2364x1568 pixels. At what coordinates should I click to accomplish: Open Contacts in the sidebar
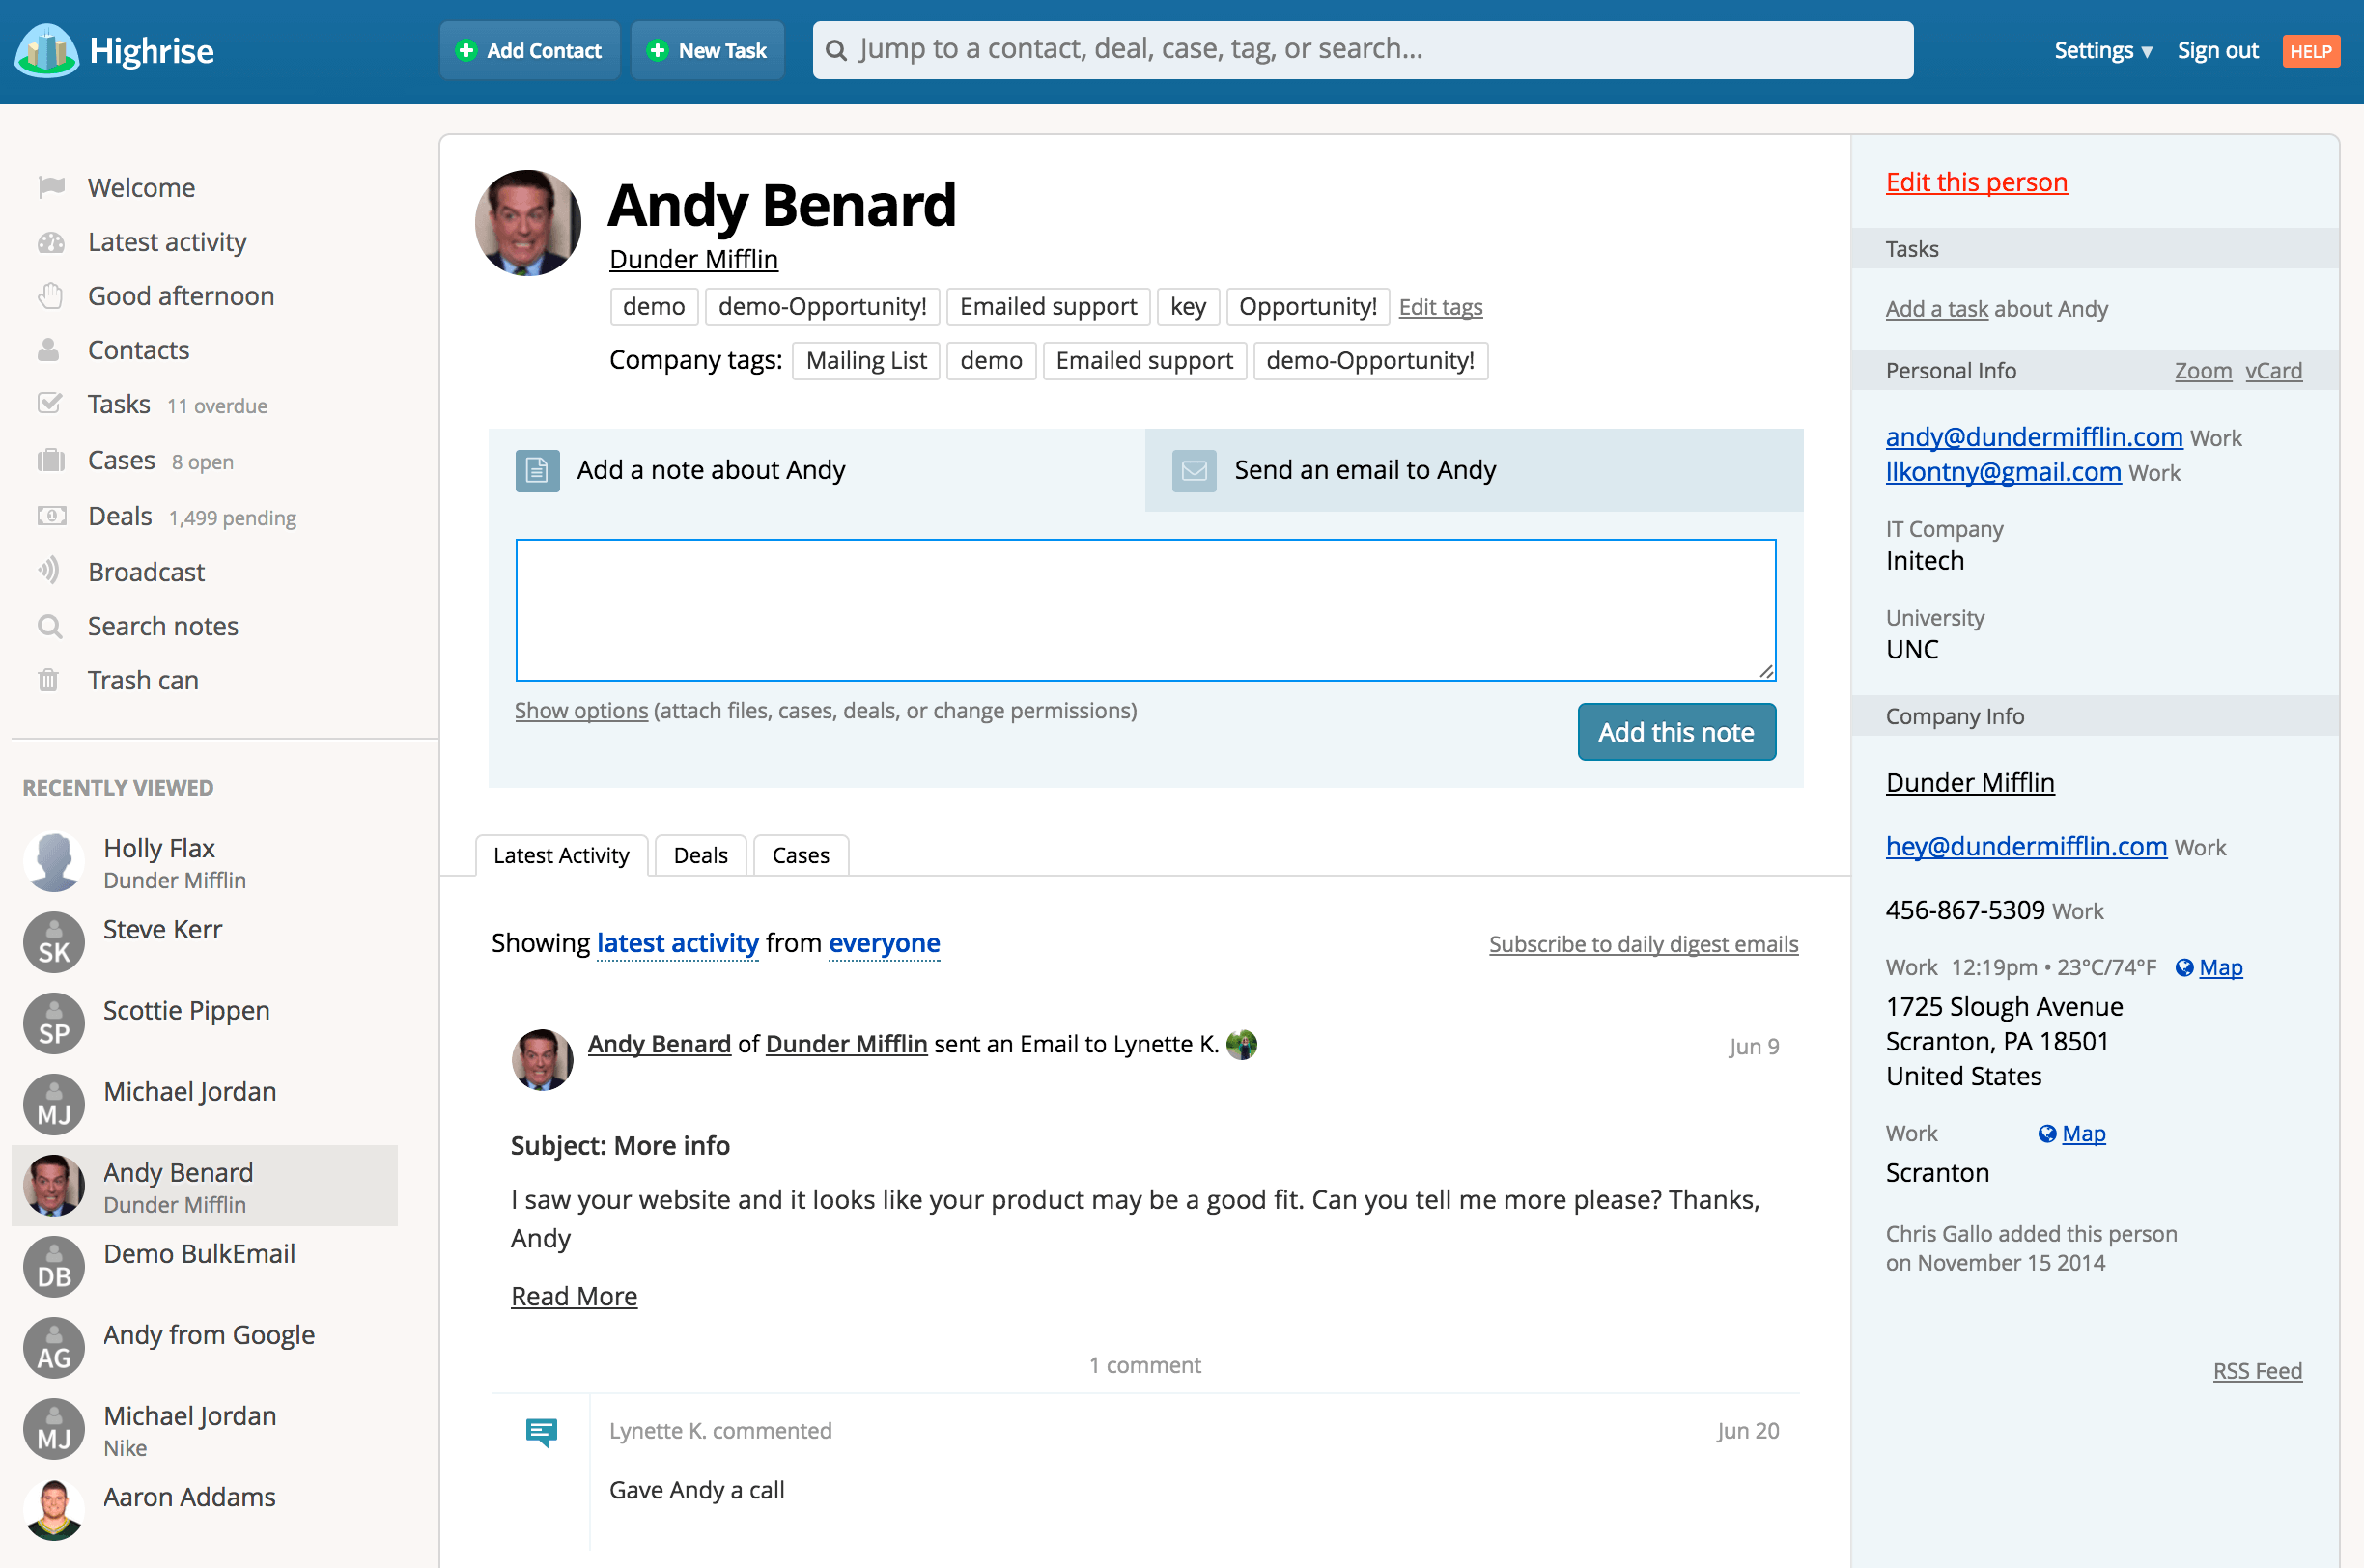139,350
